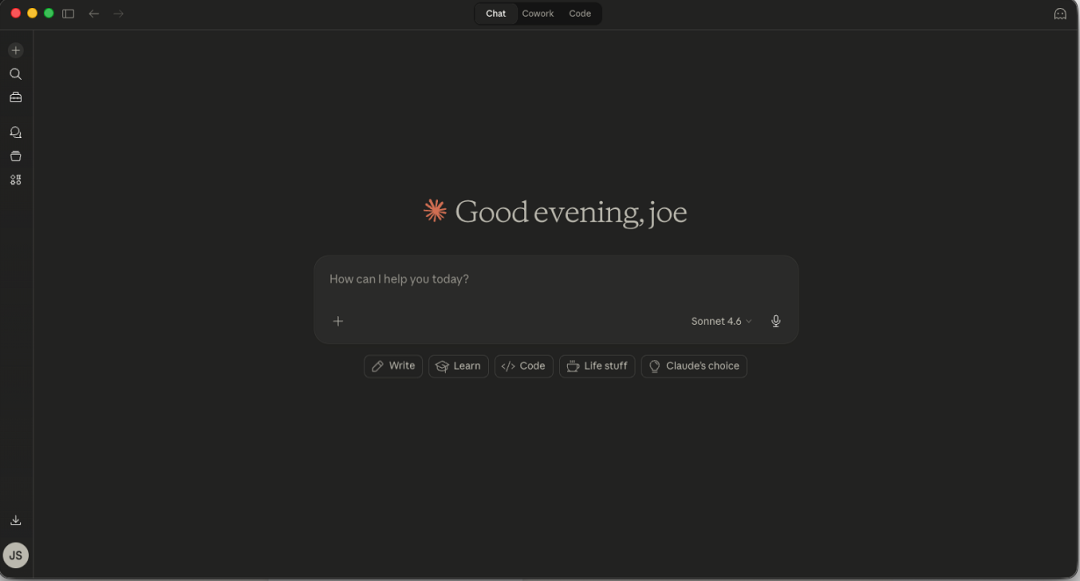Focus the 'How can I help you today?' field
Image resolution: width=1080 pixels, height=581 pixels.
click(555, 279)
